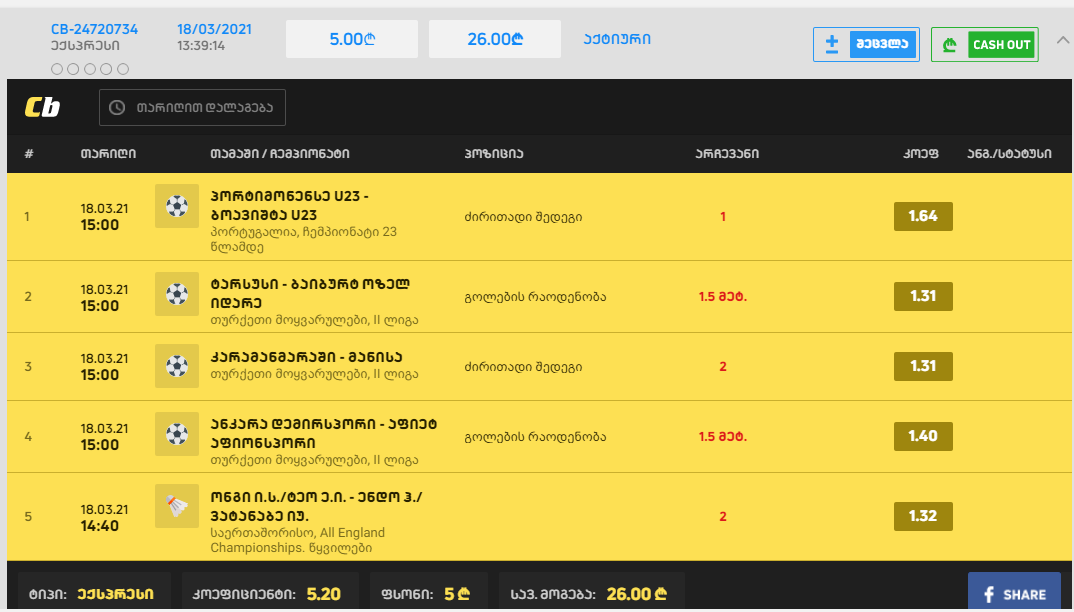Select the first rating circle under the bet ID
This screenshot has width=1074, height=612.
pos(57,69)
